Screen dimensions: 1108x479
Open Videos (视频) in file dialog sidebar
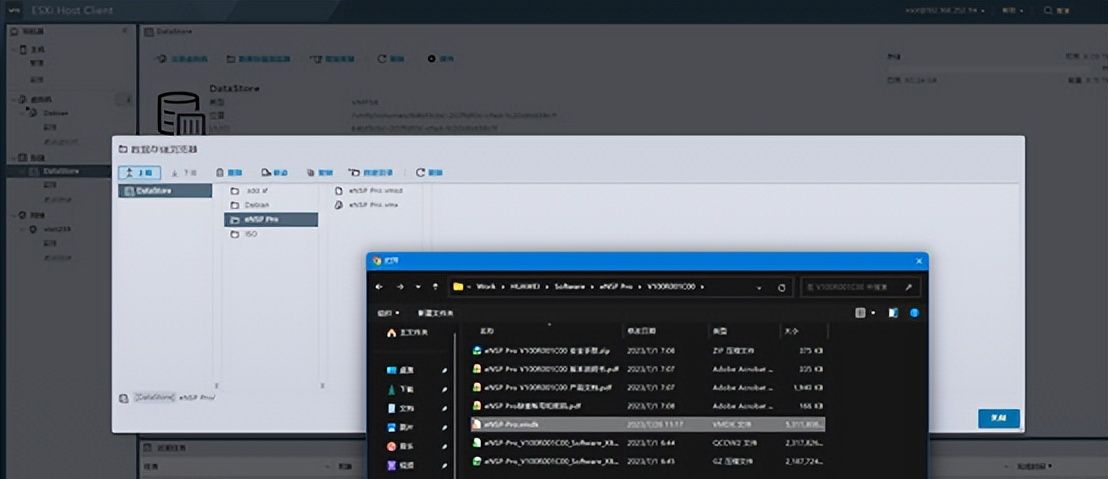[401, 466]
